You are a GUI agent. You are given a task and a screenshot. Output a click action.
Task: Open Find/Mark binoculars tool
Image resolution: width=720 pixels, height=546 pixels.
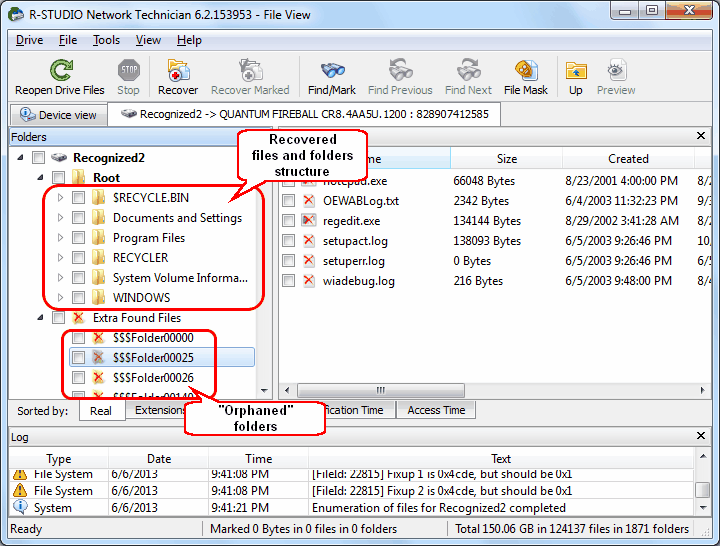(x=332, y=70)
